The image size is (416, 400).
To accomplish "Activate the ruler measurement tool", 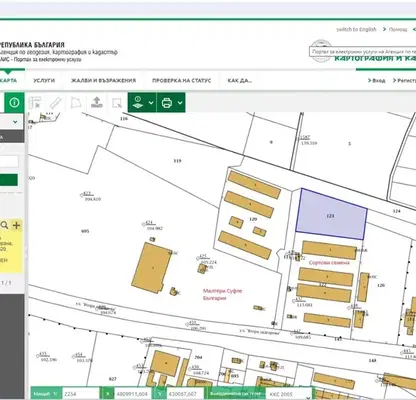I will (55, 102).
